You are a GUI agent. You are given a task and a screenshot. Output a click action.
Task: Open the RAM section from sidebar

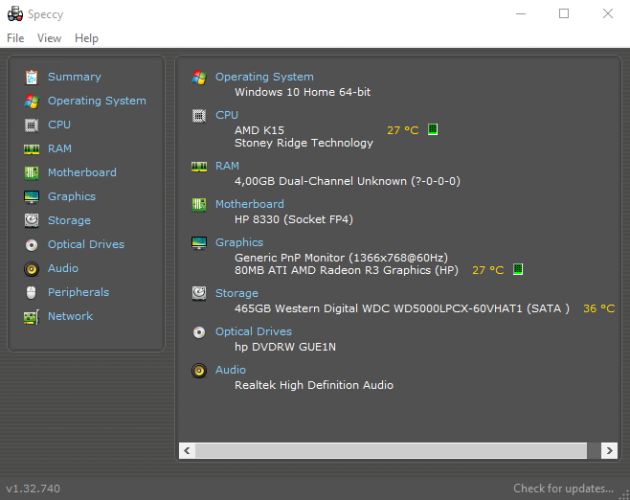point(59,149)
